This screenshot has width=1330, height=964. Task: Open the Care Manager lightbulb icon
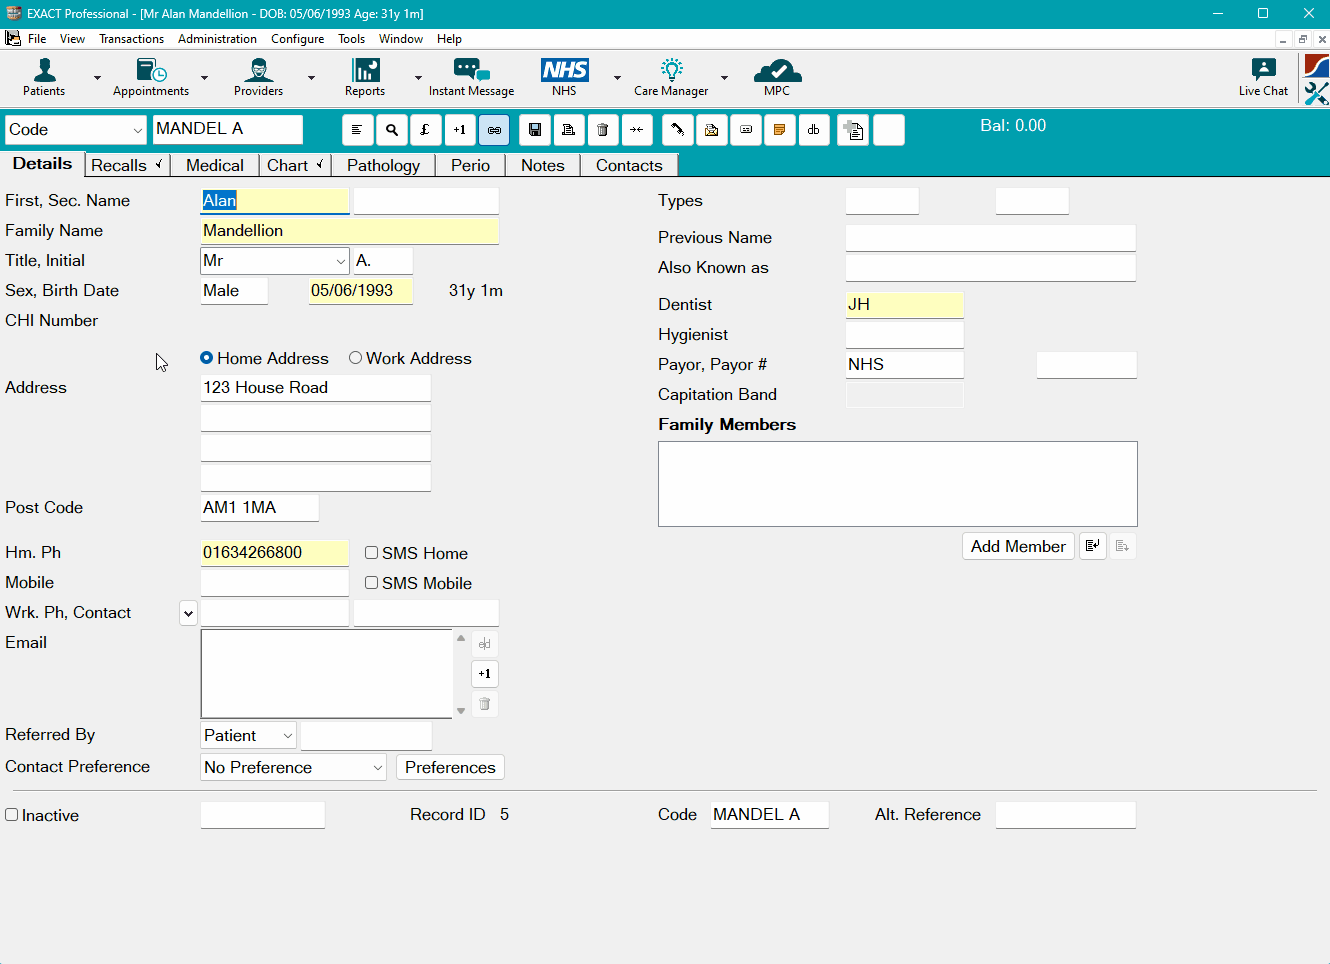pos(671,77)
